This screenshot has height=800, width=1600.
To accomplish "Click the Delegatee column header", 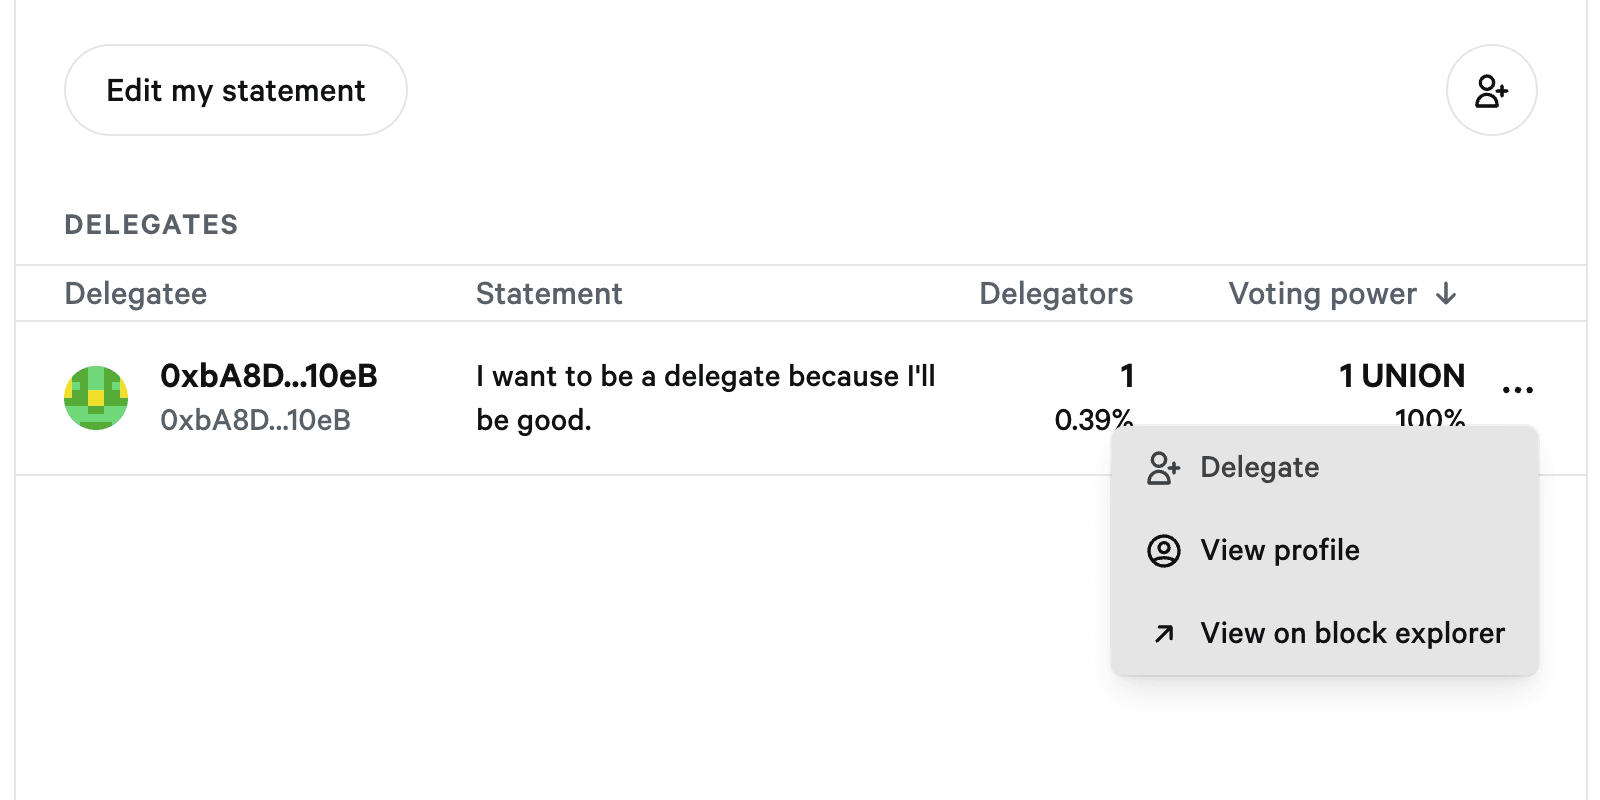I will [x=136, y=294].
